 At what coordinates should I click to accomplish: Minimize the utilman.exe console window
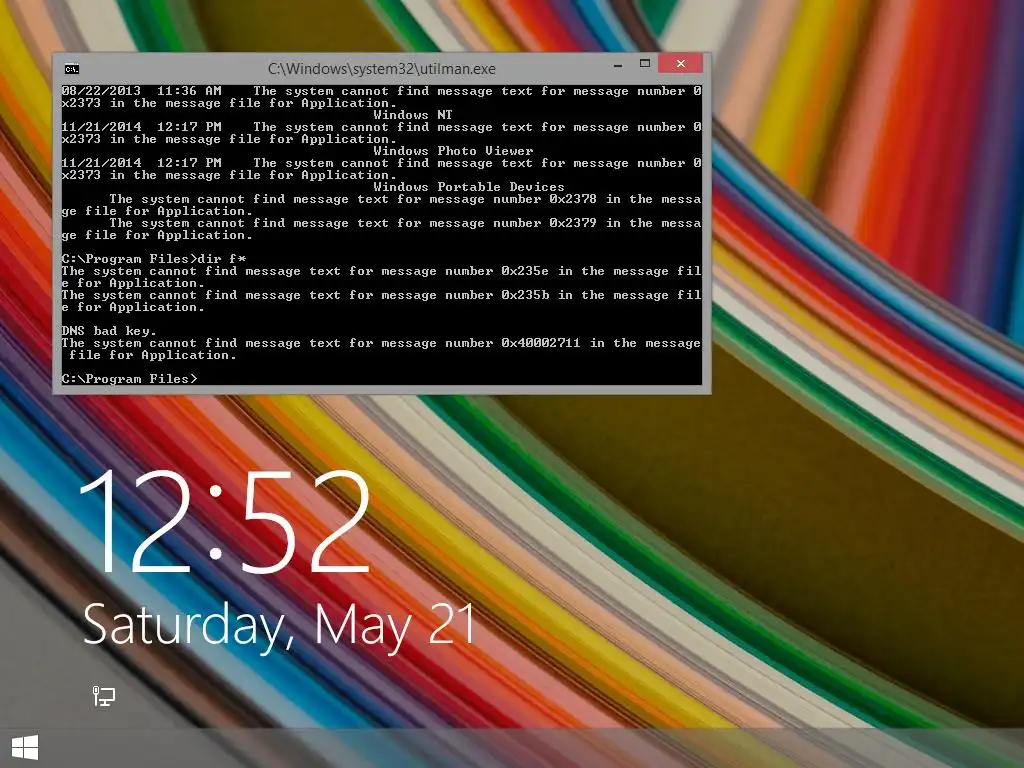(x=618, y=65)
